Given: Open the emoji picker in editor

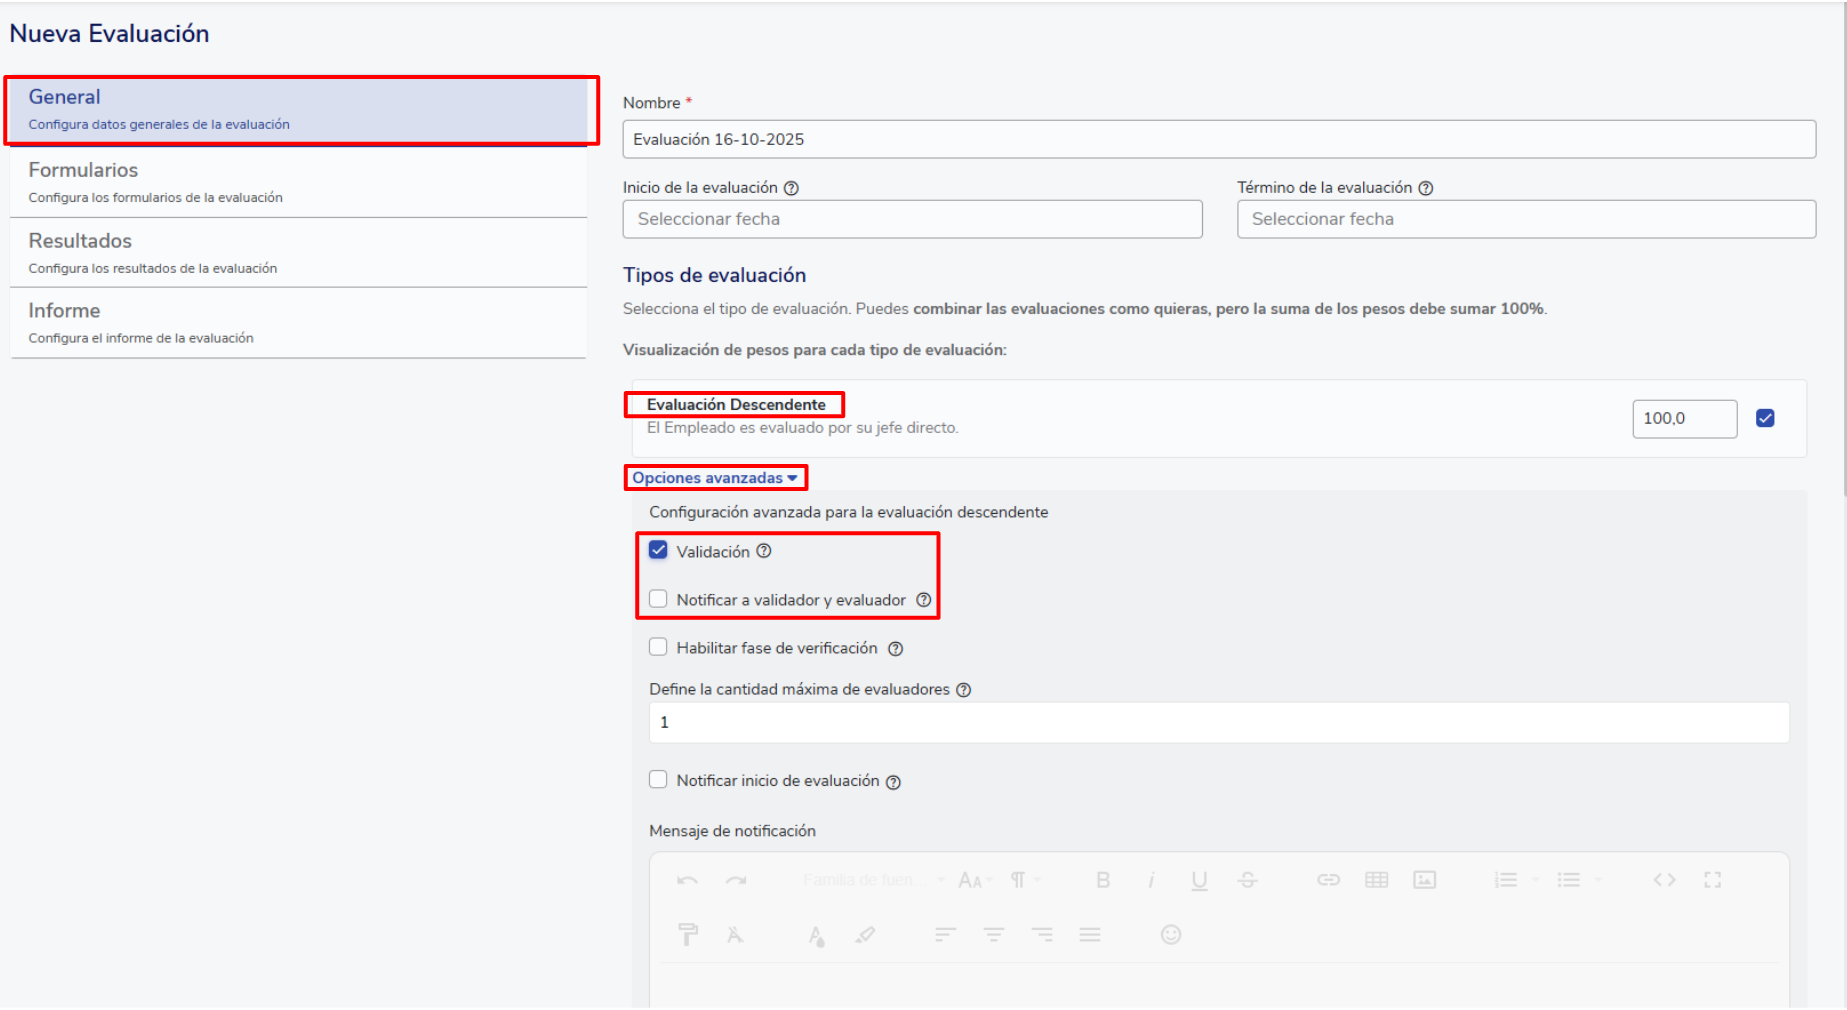Looking at the screenshot, I should tap(1170, 934).
